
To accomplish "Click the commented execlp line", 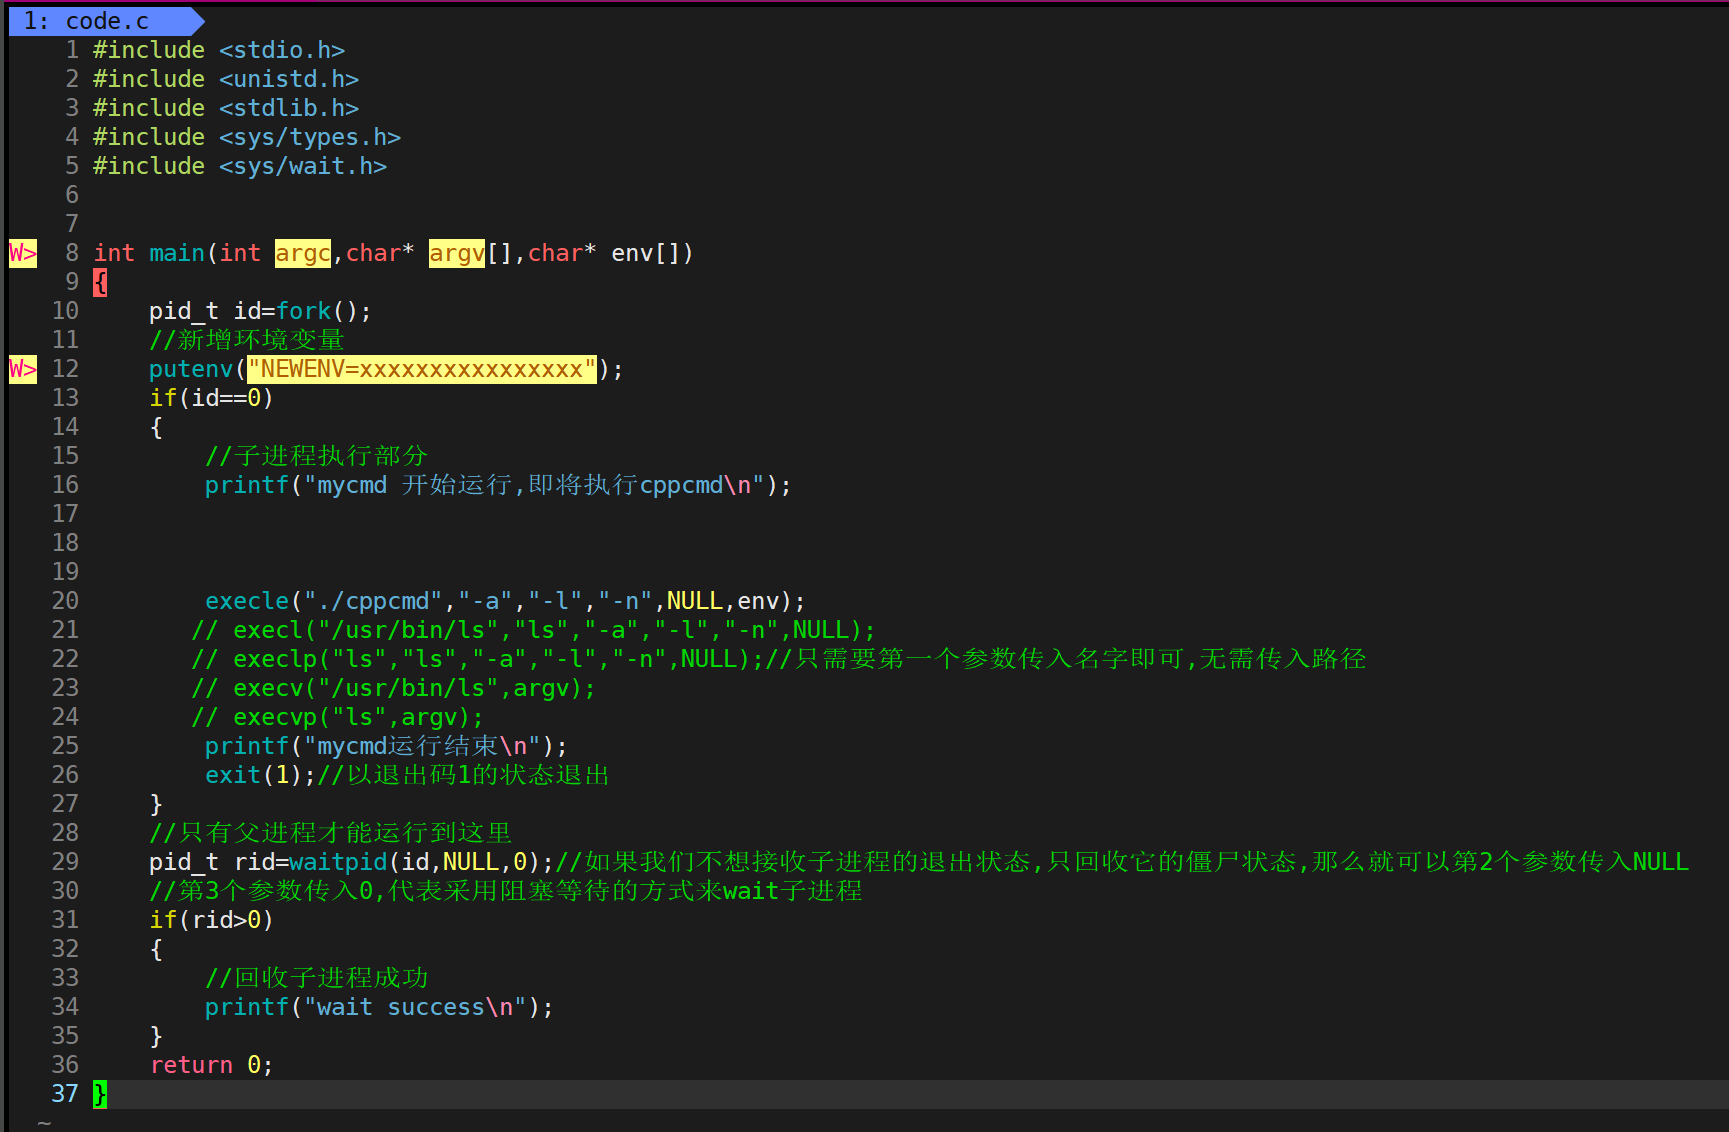I will click(x=778, y=659).
